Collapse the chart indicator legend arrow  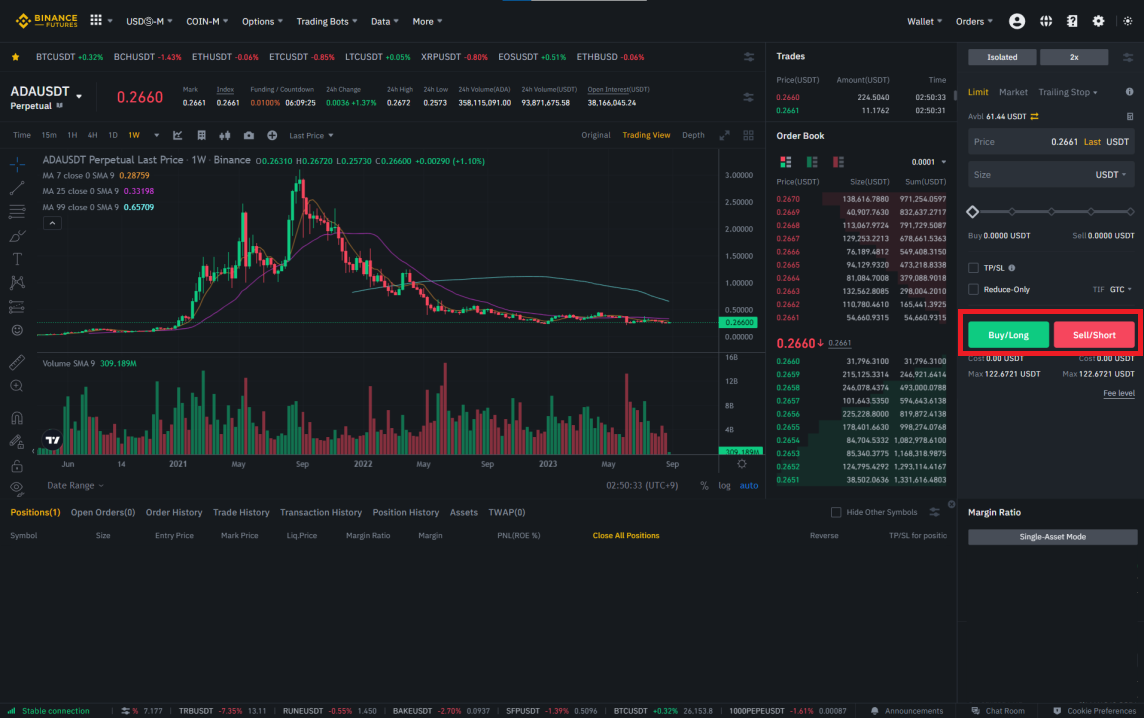(52, 223)
